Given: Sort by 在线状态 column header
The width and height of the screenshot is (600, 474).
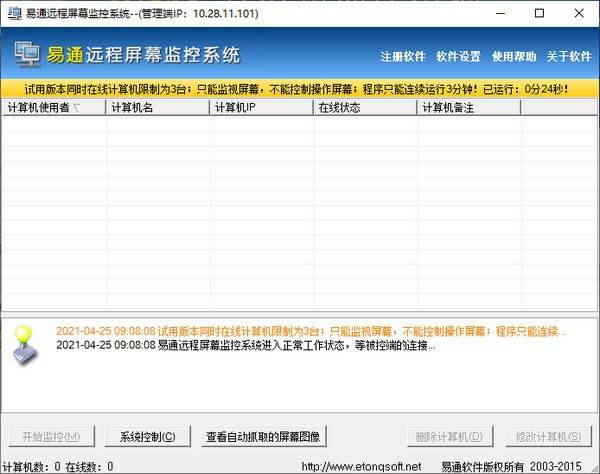Looking at the screenshot, I should (365, 108).
